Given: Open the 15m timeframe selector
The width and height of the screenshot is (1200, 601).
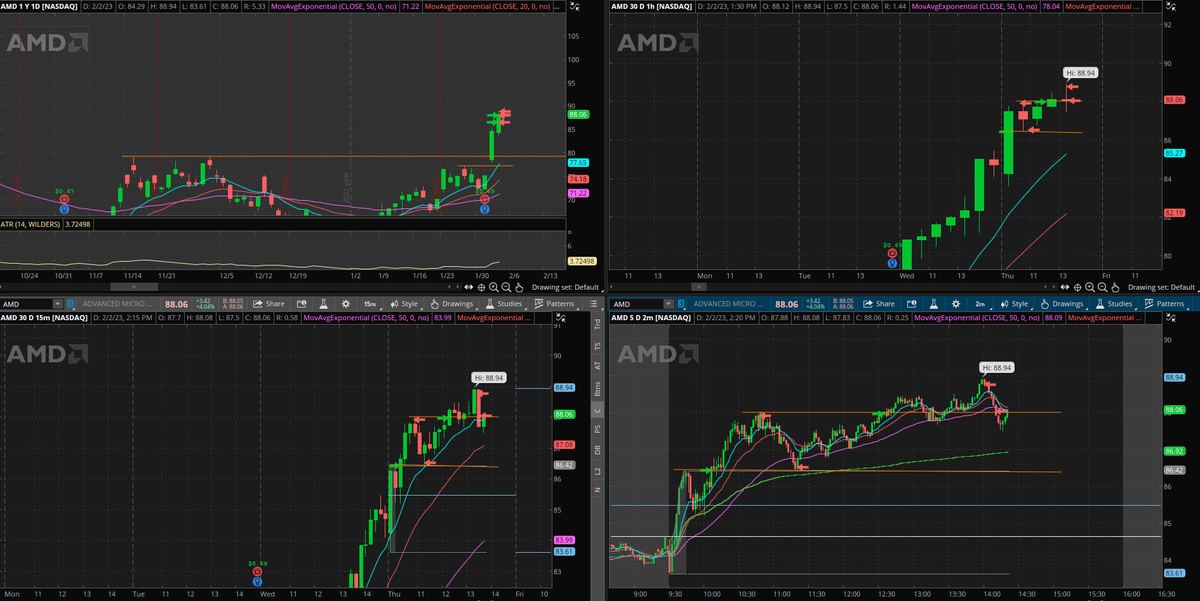Looking at the screenshot, I should 371,304.
